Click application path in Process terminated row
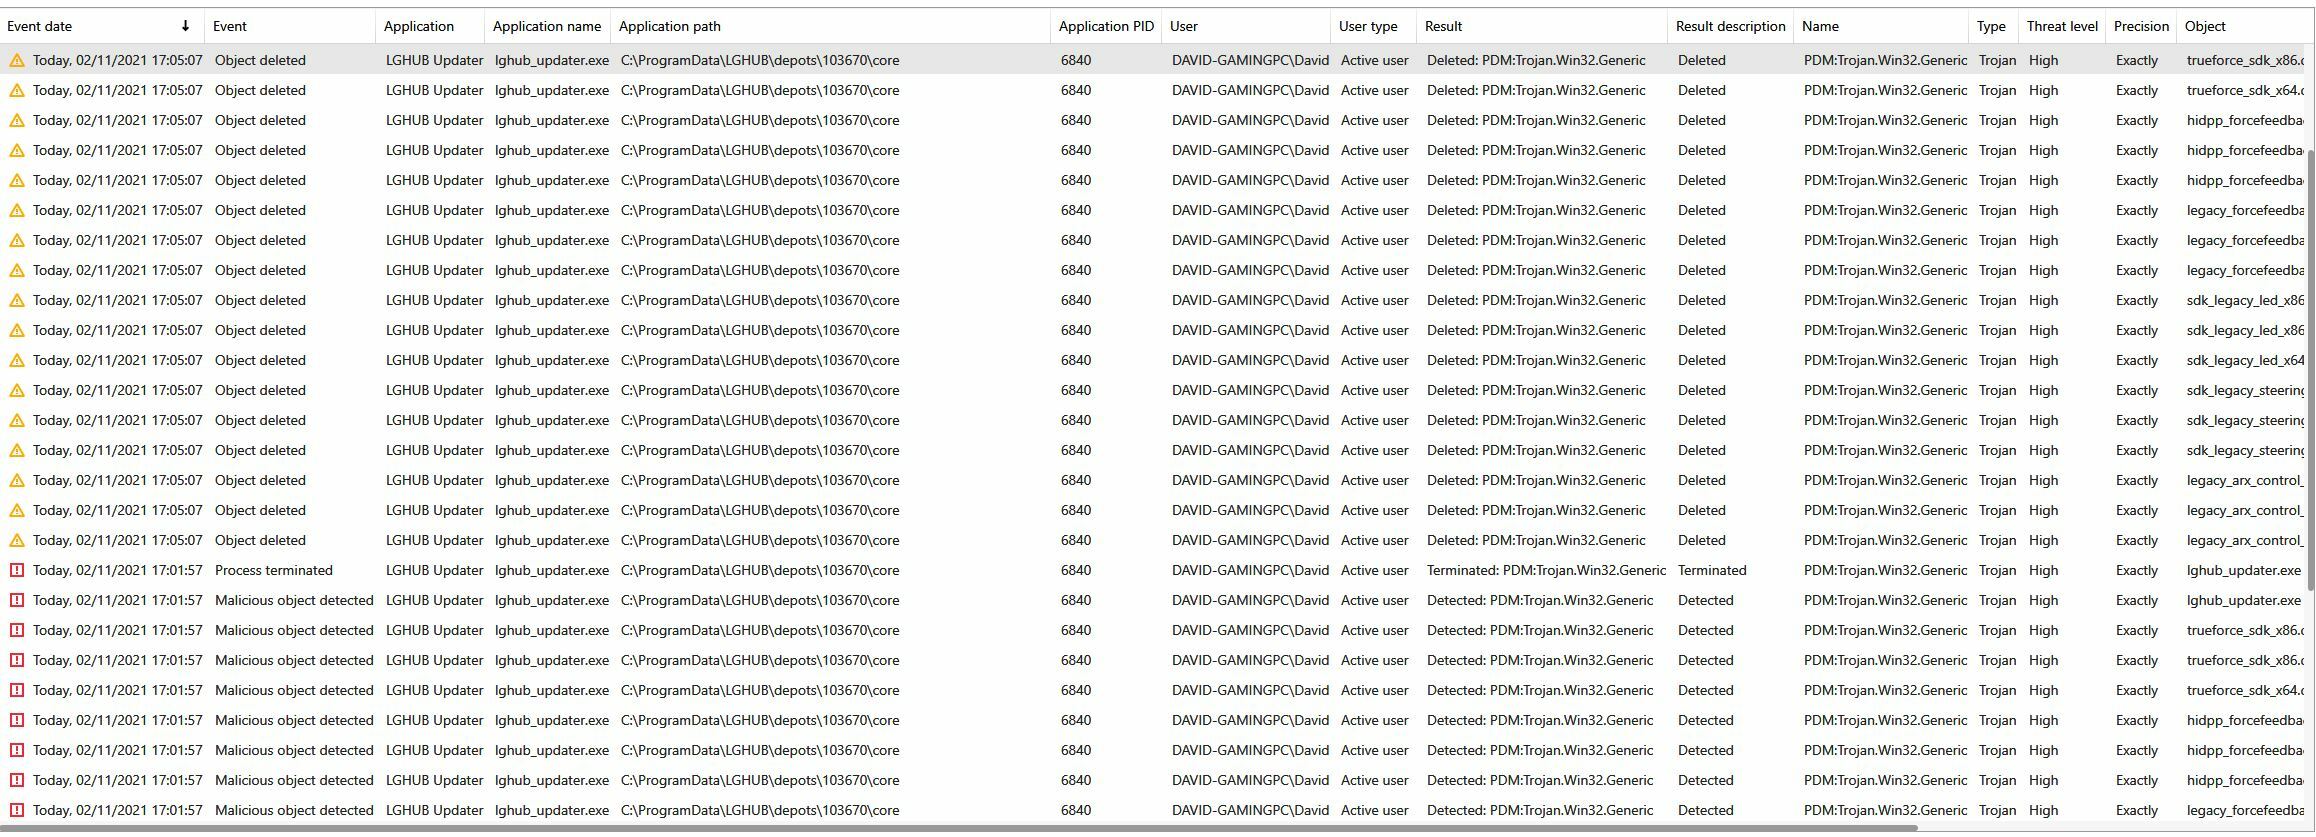2316x837 pixels. coord(760,570)
